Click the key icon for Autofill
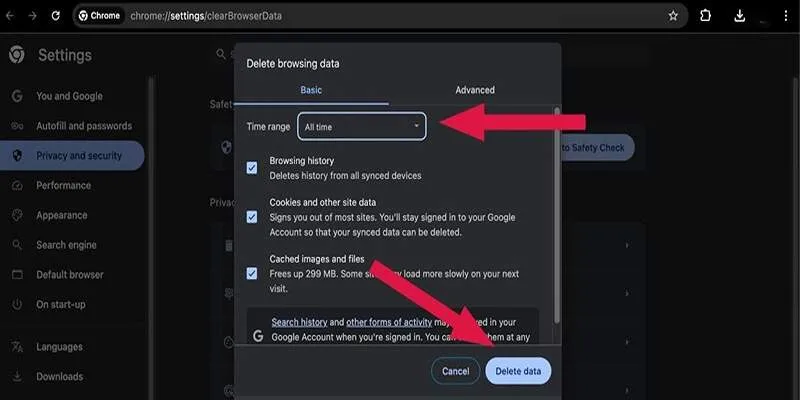 pos(17,126)
